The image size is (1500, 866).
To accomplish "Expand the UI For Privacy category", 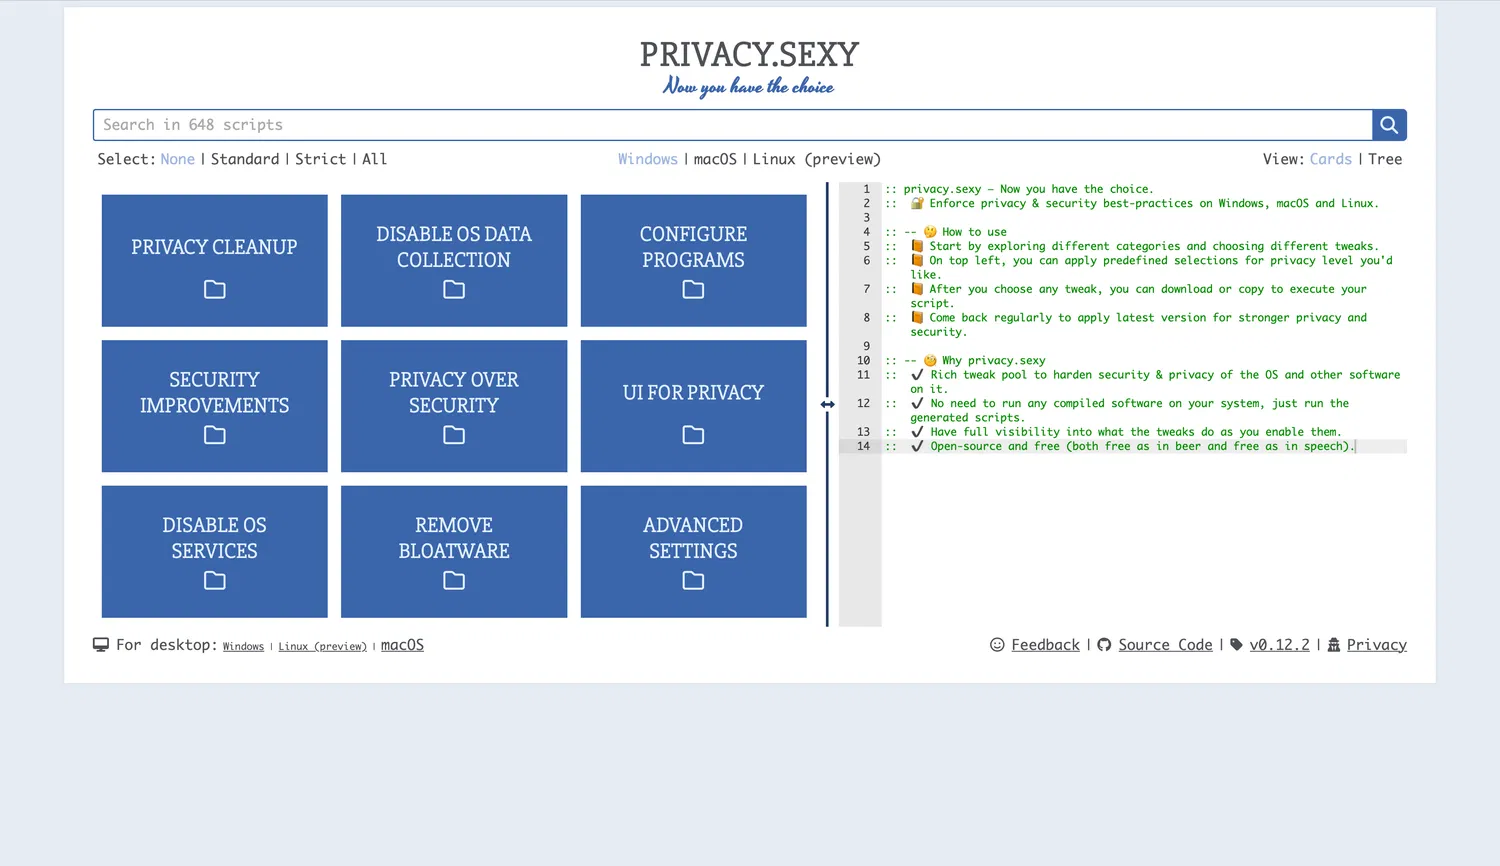I will click(x=693, y=406).
